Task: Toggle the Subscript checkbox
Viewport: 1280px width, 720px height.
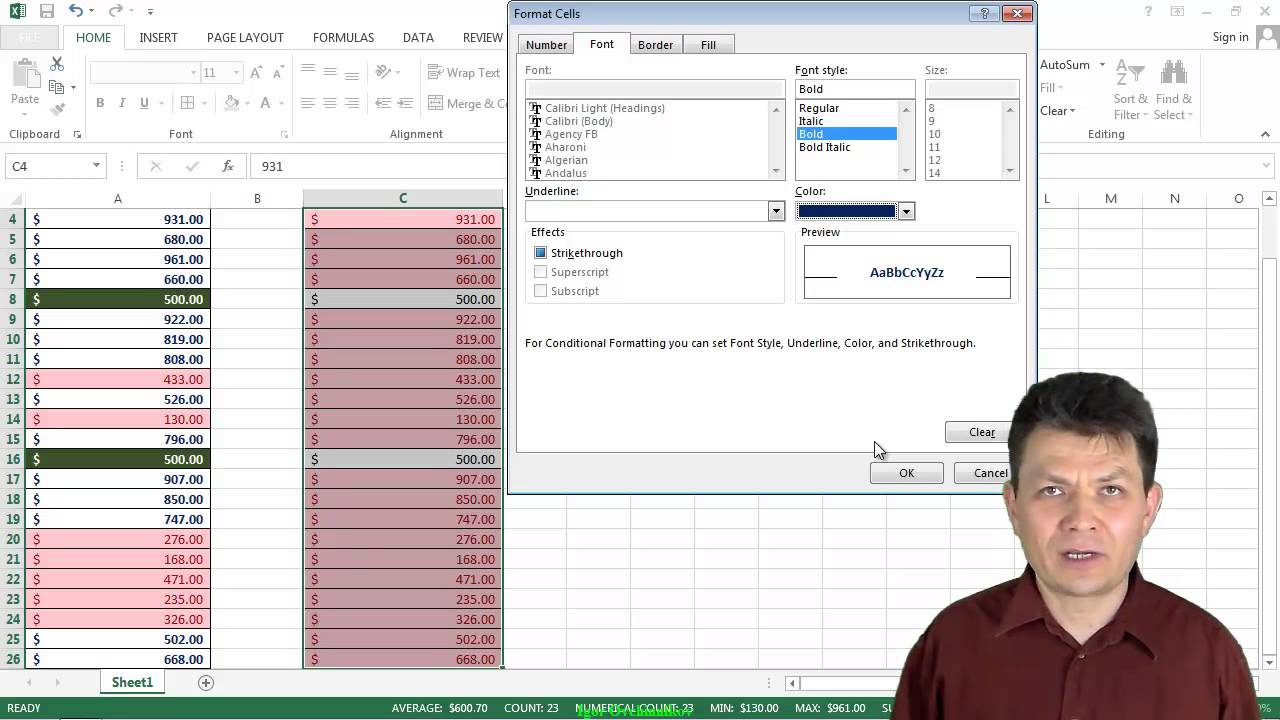Action: pyautogui.click(x=541, y=291)
